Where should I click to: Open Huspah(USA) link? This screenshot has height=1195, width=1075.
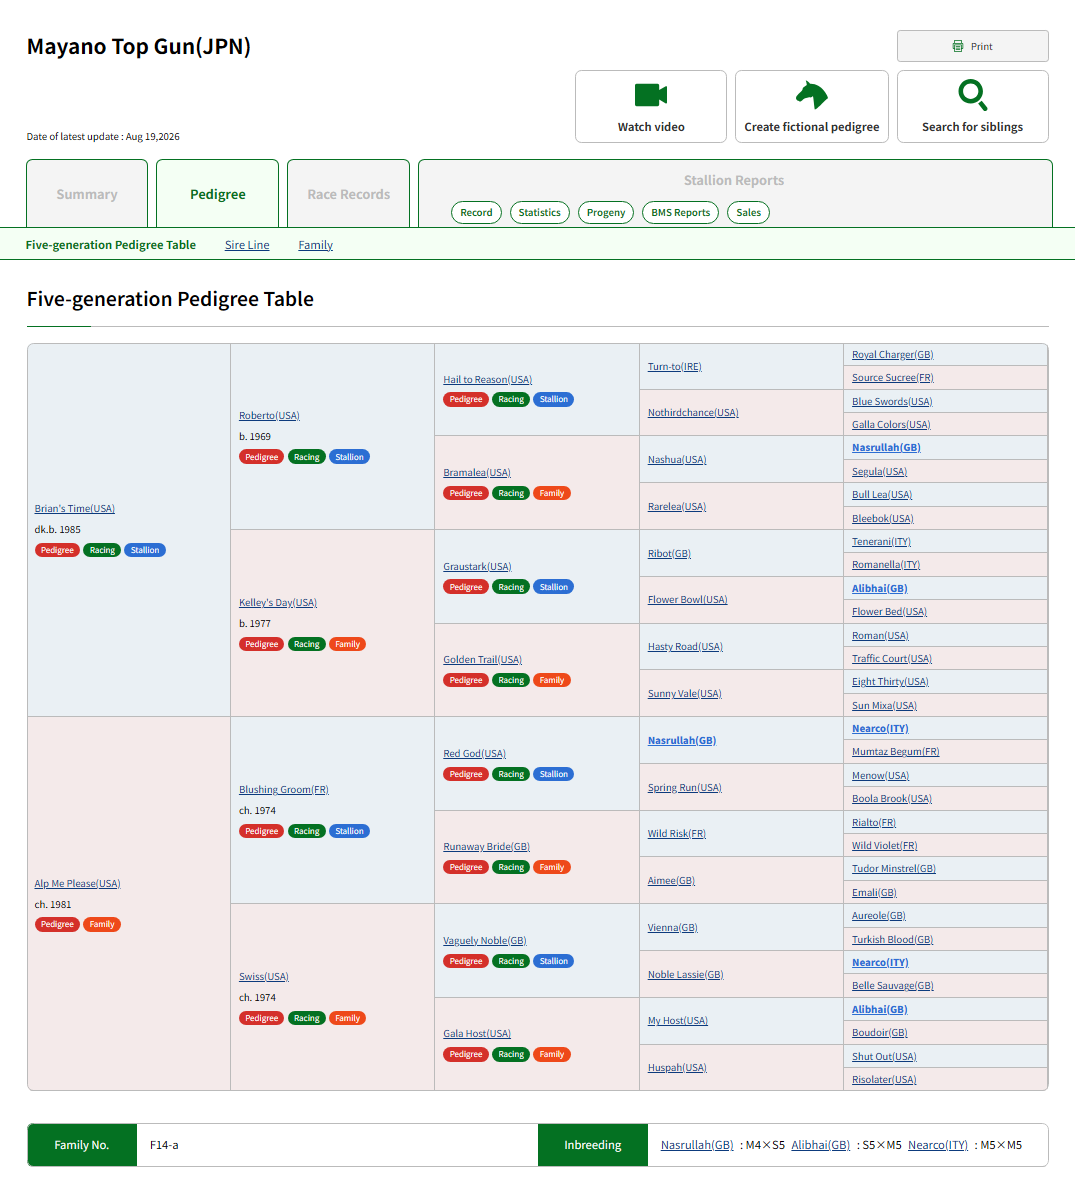click(x=677, y=1068)
